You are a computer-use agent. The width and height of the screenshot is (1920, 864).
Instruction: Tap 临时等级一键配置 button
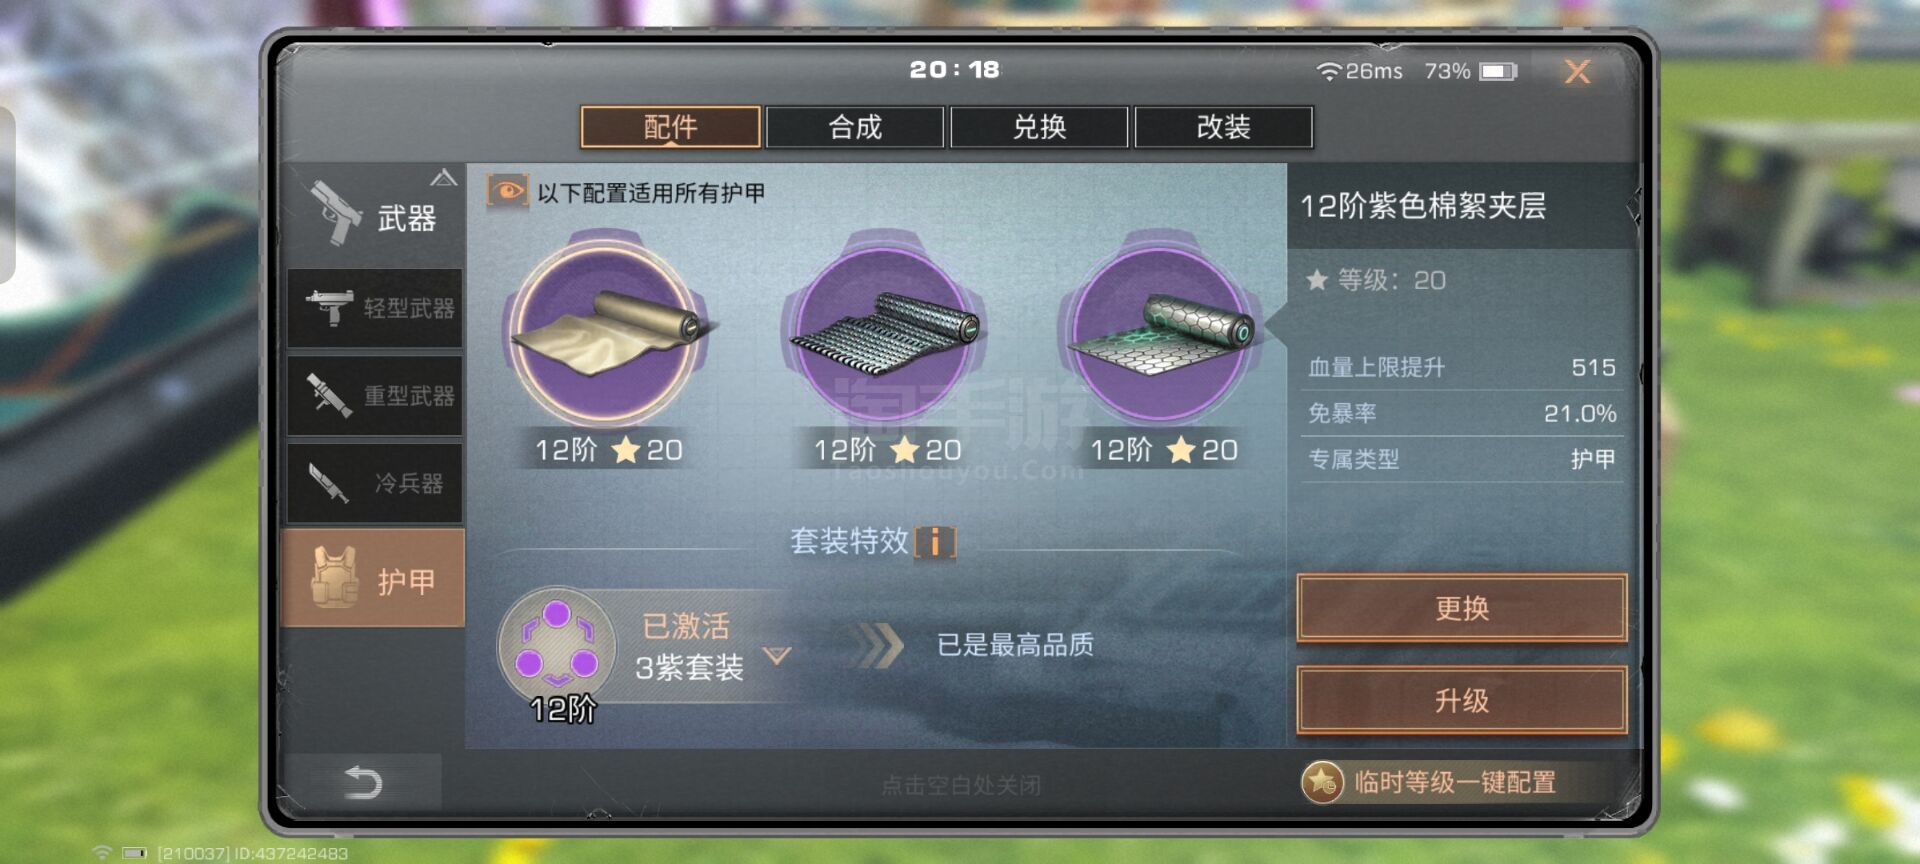click(1428, 782)
